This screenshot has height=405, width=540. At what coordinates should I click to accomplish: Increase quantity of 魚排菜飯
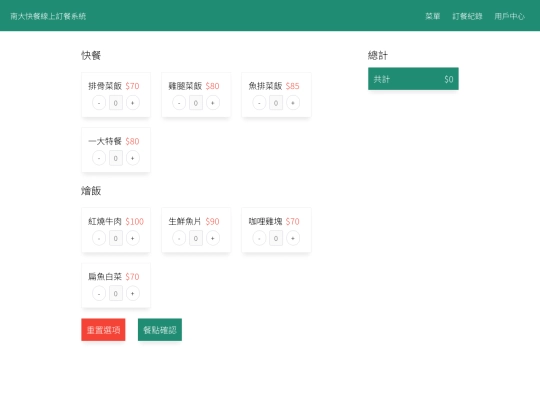[293, 103]
